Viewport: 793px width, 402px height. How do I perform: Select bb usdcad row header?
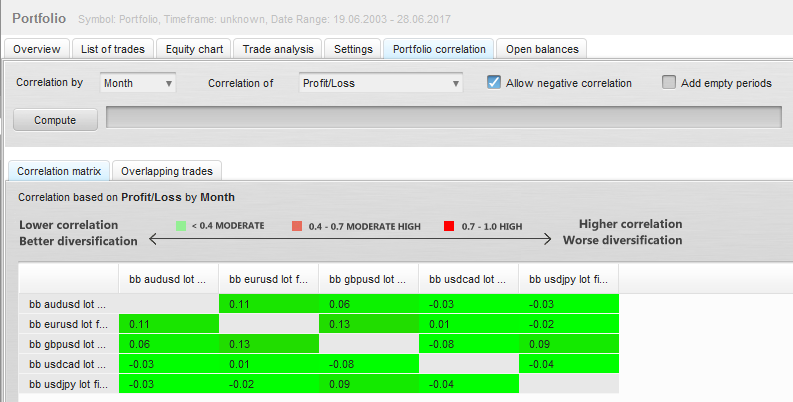click(x=68, y=364)
